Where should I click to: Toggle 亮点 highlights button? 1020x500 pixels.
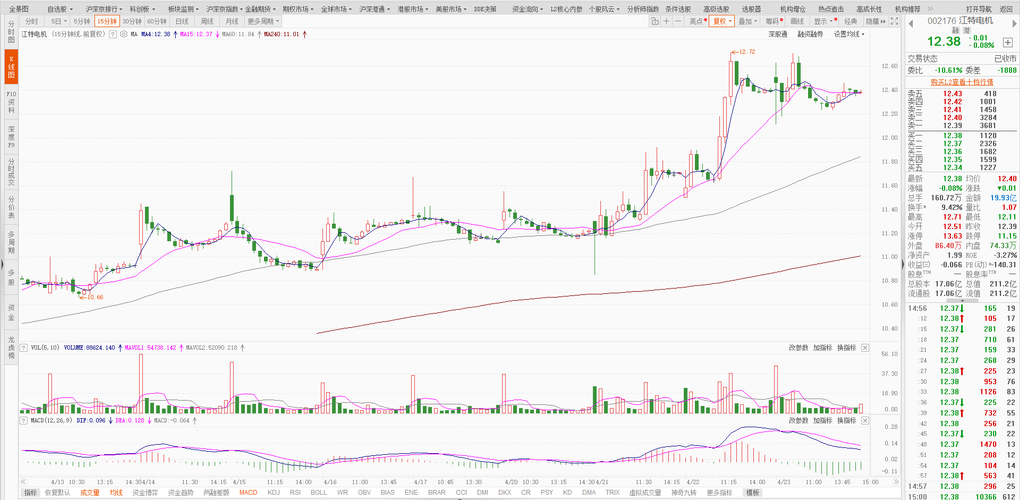click(x=698, y=21)
